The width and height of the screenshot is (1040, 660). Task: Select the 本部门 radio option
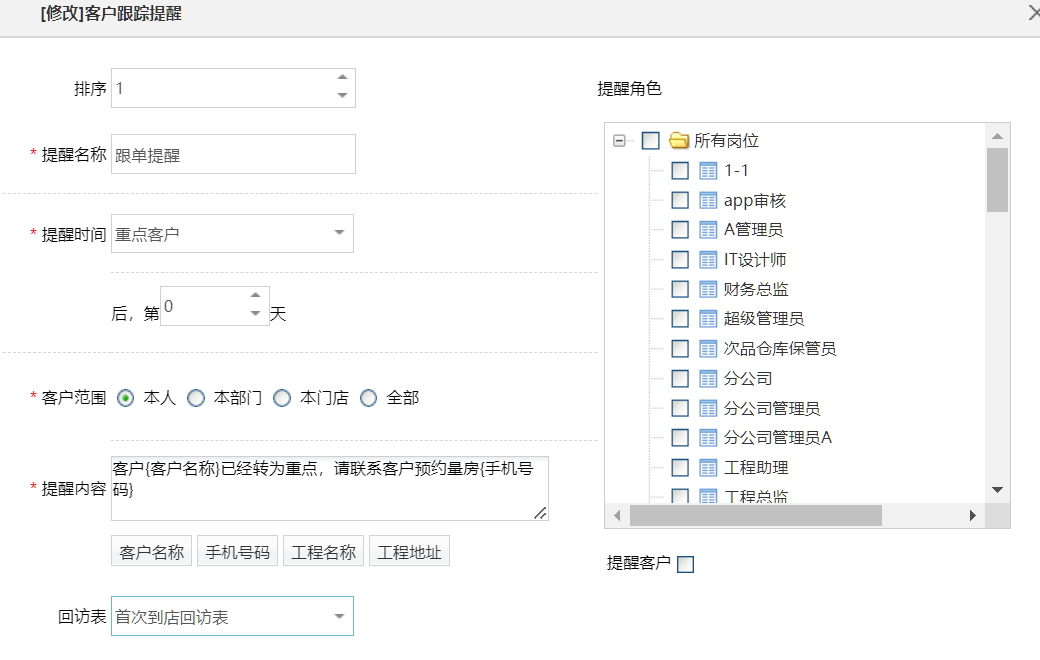click(x=196, y=398)
